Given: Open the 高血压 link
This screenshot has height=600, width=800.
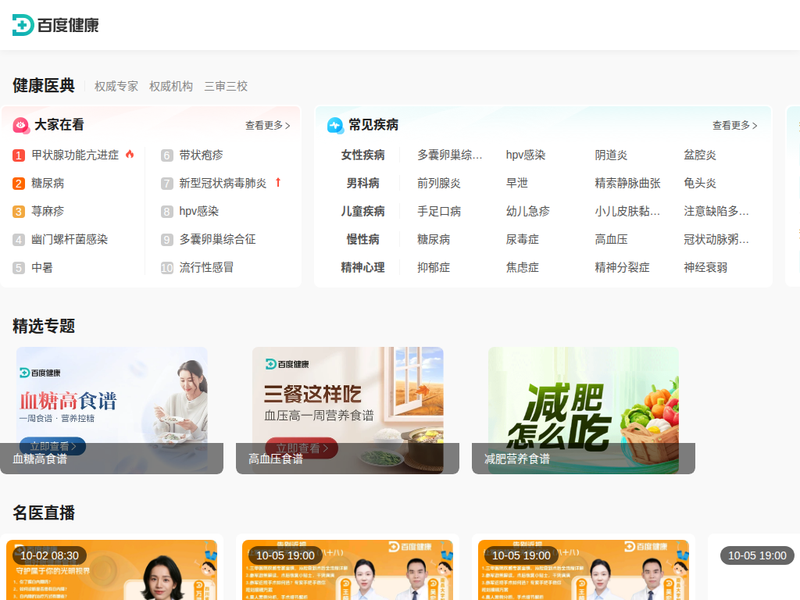Looking at the screenshot, I should click(x=611, y=239).
